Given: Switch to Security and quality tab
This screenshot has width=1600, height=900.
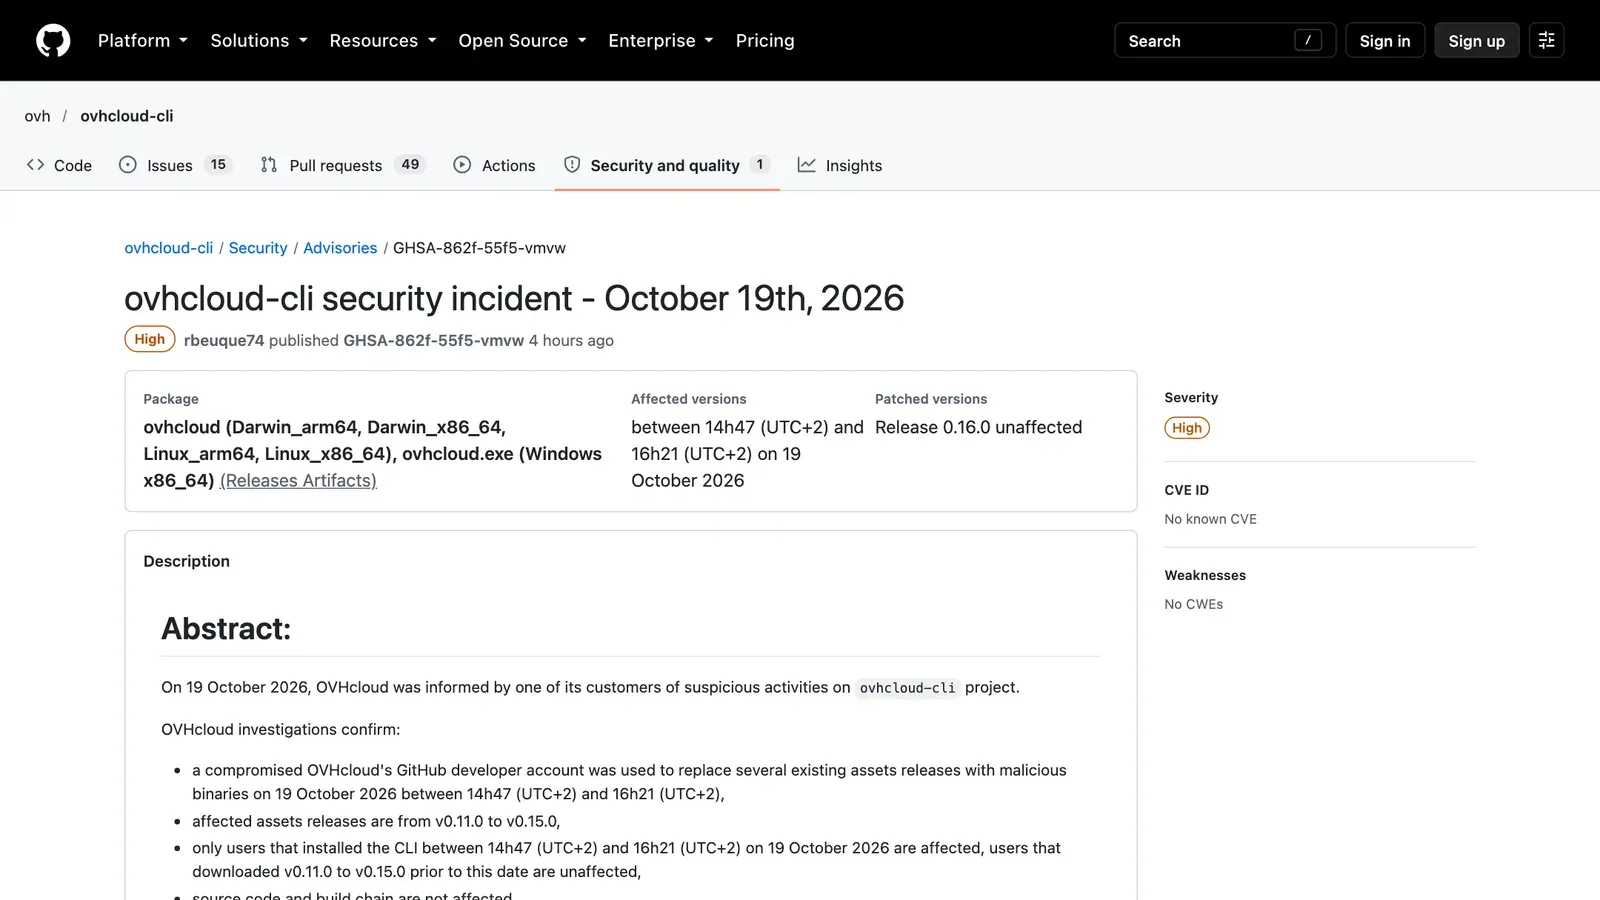Looking at the screenshot, I should pyautogui.click(x=667, y=165).
